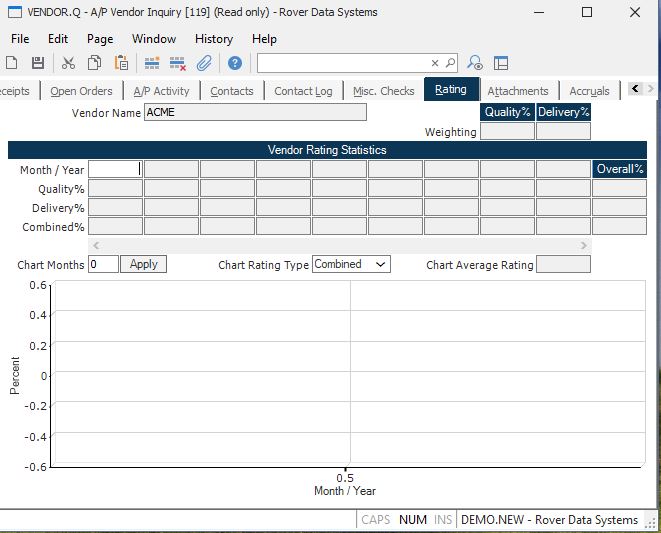Open the Chart Rating Type dropdown
This screenshot has width=661, height=533.
click(351, 264)
